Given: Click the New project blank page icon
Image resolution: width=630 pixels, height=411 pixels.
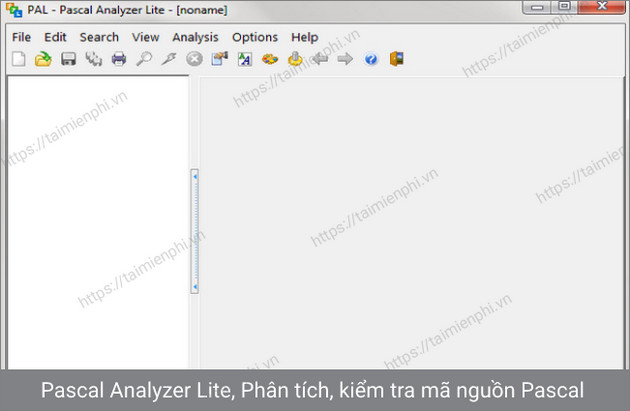Looking at the screenshot, I should 18,59.
